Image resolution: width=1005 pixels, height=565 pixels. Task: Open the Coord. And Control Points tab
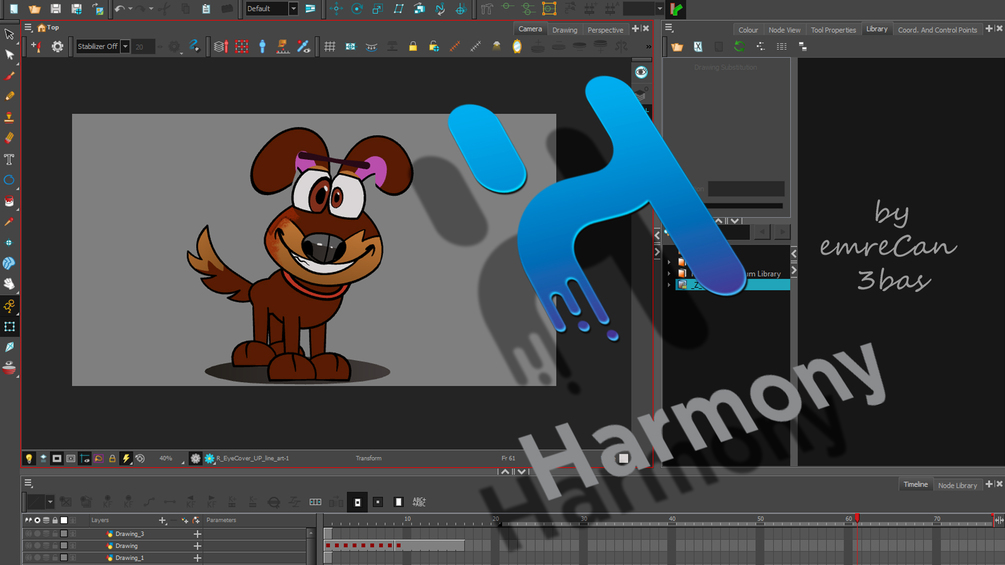point(937,29)
